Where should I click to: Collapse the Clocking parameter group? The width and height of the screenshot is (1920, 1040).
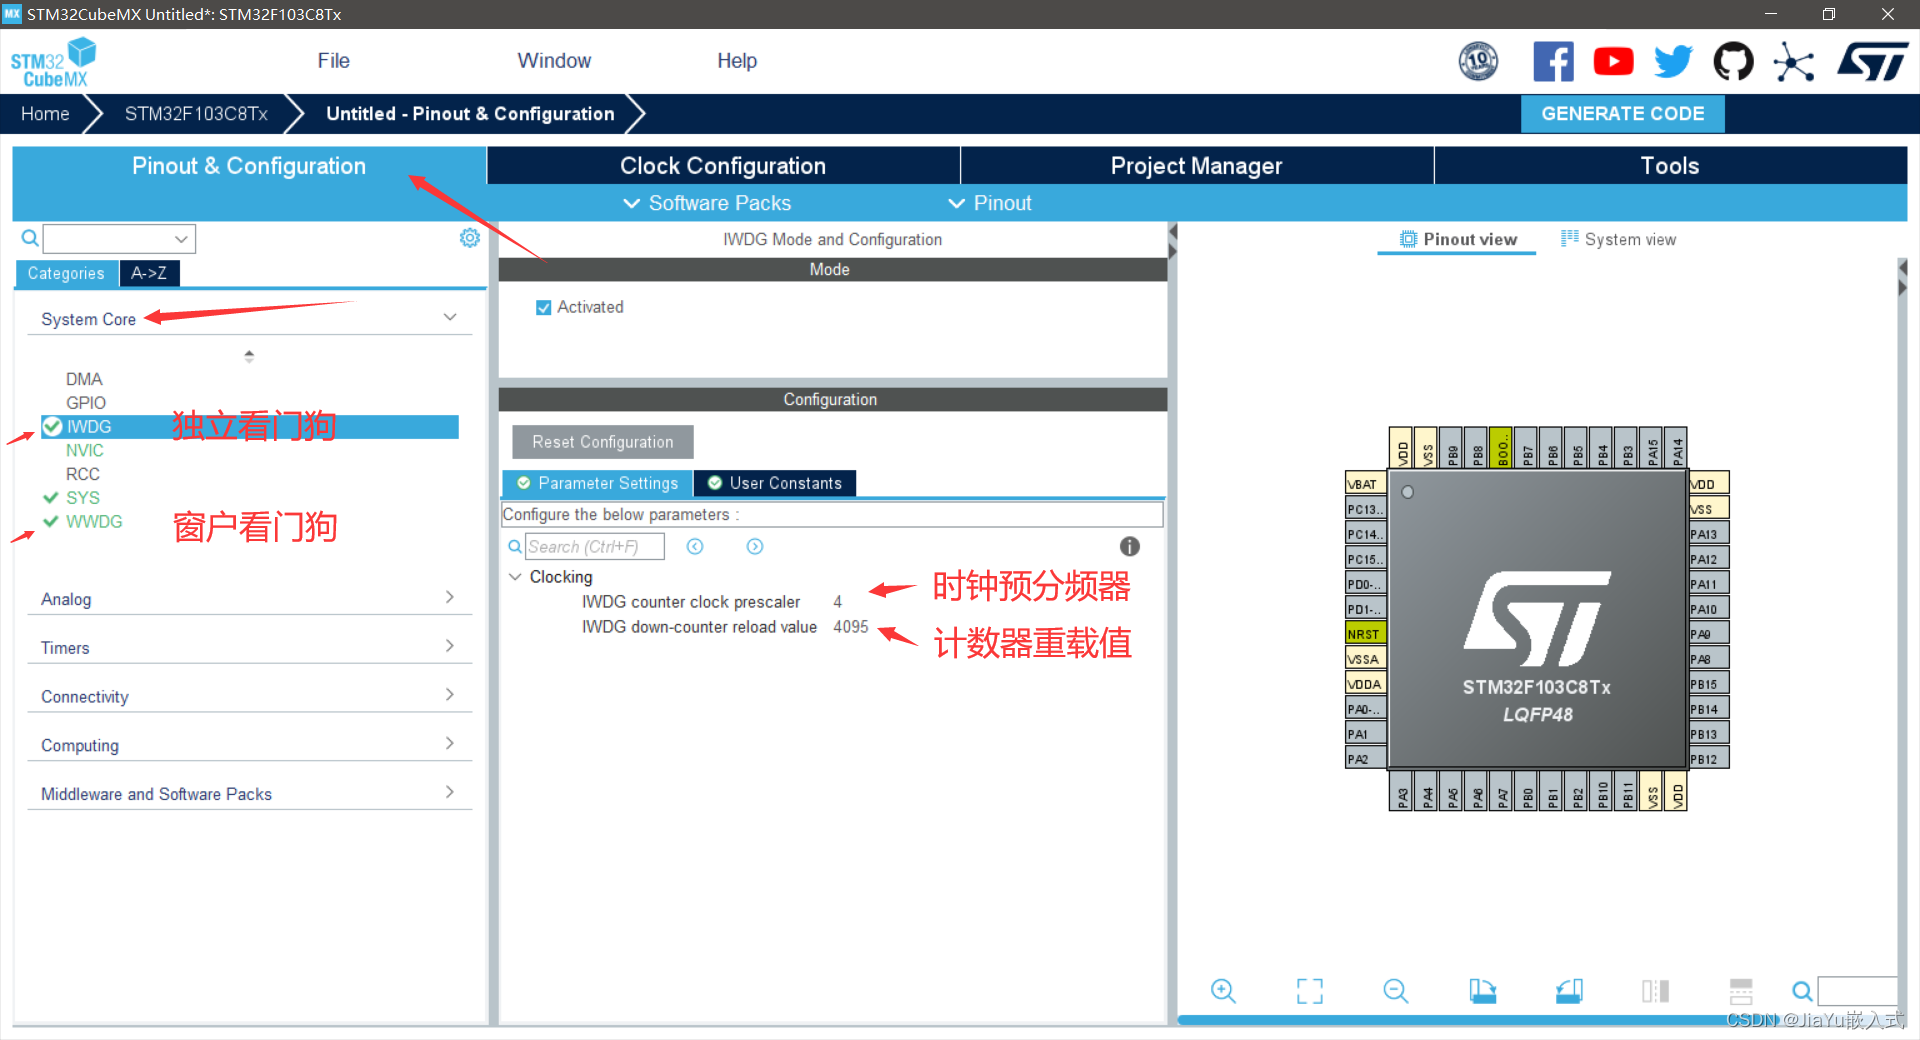click(x=515, y=577)
